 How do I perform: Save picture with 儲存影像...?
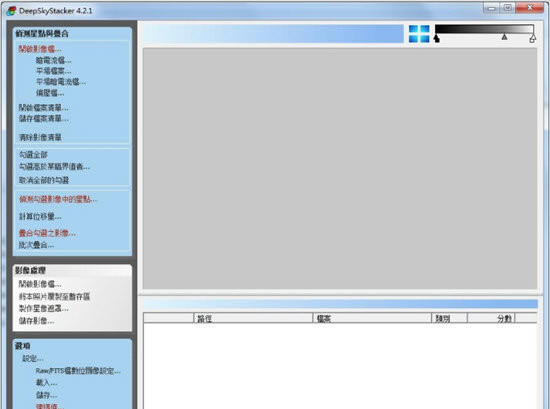point(36,321)
